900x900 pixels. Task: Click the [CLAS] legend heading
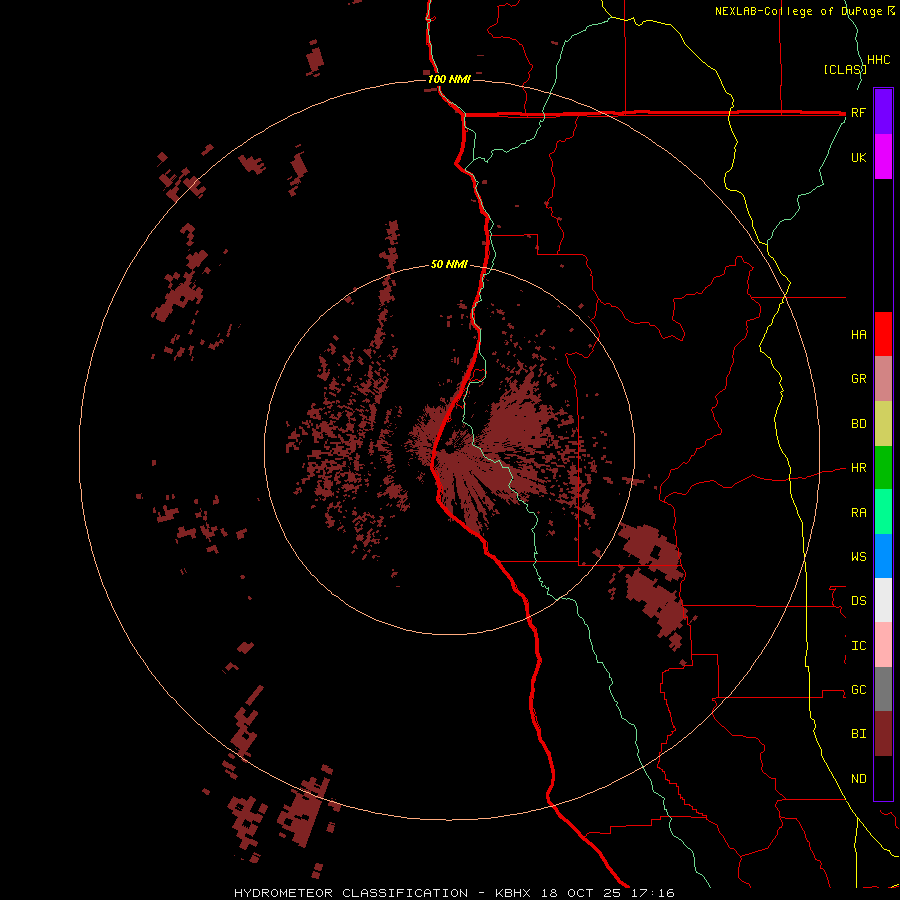(x=845, y=69)
